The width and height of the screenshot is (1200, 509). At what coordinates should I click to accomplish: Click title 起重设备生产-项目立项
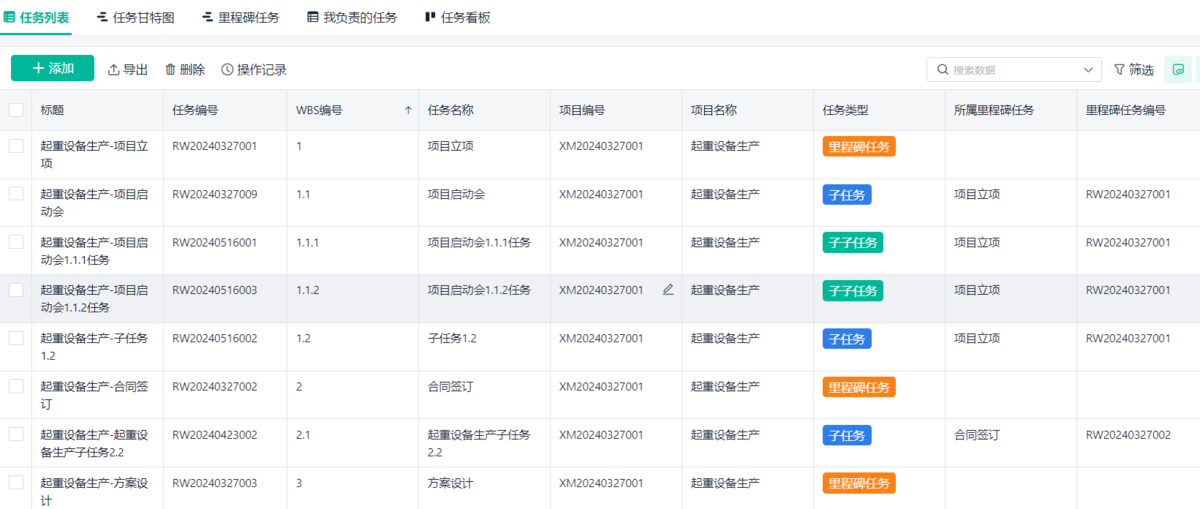(x=94, y=154)
